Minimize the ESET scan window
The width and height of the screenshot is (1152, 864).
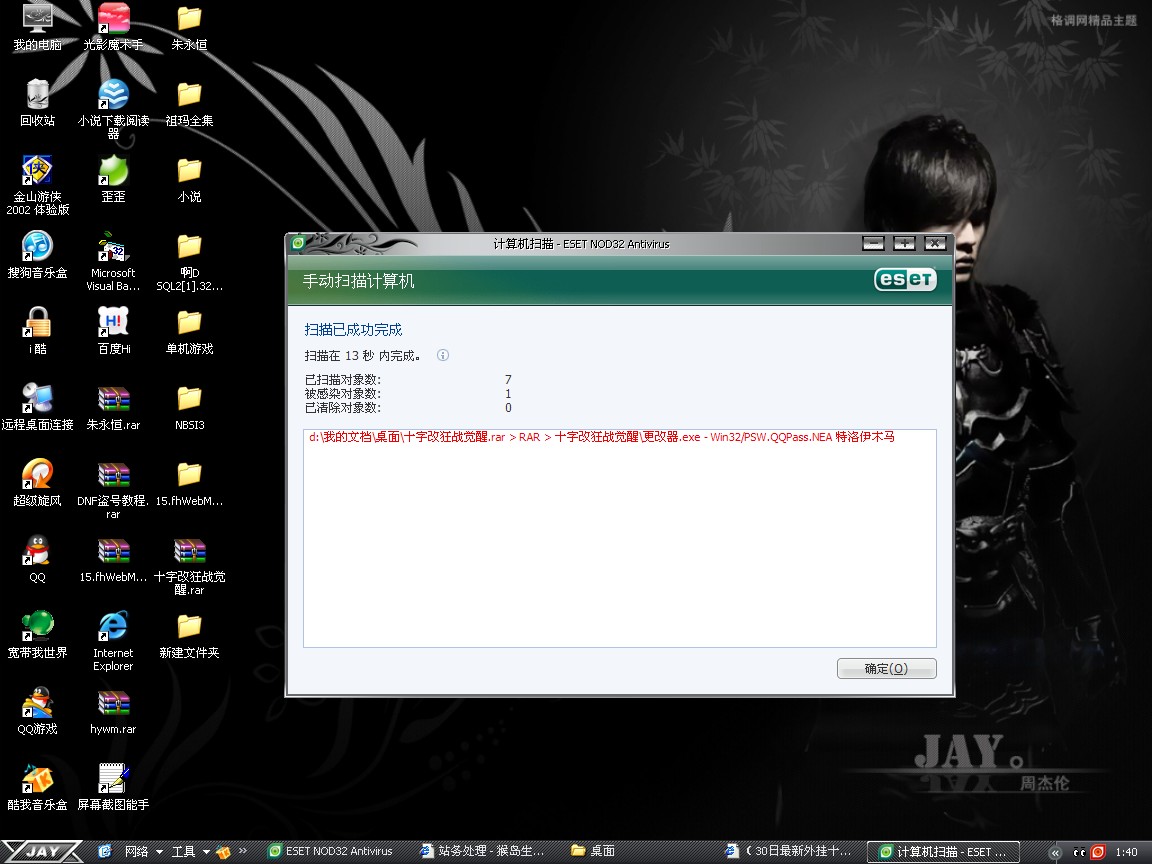[x=873, y=243]
